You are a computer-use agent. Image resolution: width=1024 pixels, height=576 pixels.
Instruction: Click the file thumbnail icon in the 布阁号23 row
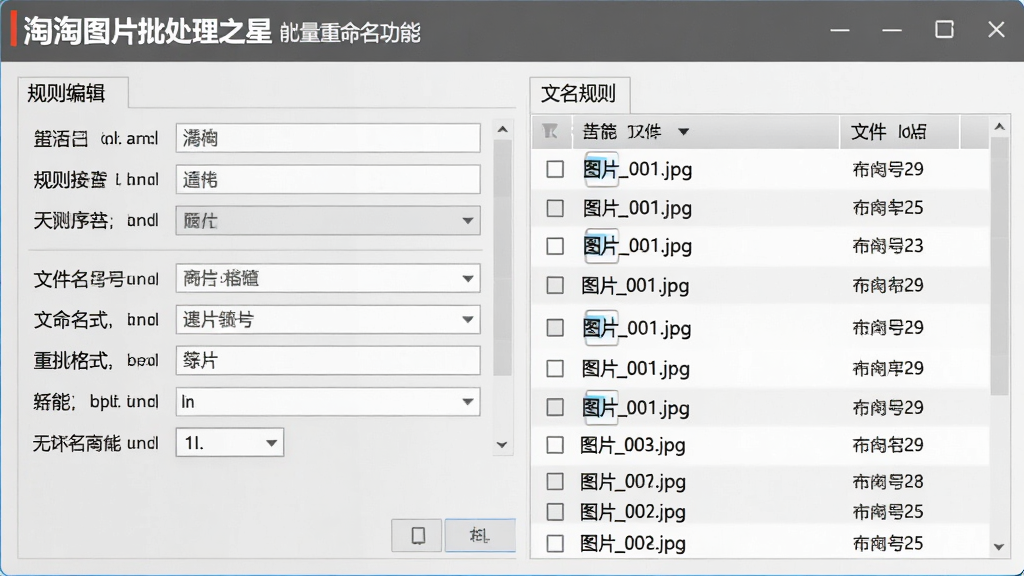coord(601,246)
